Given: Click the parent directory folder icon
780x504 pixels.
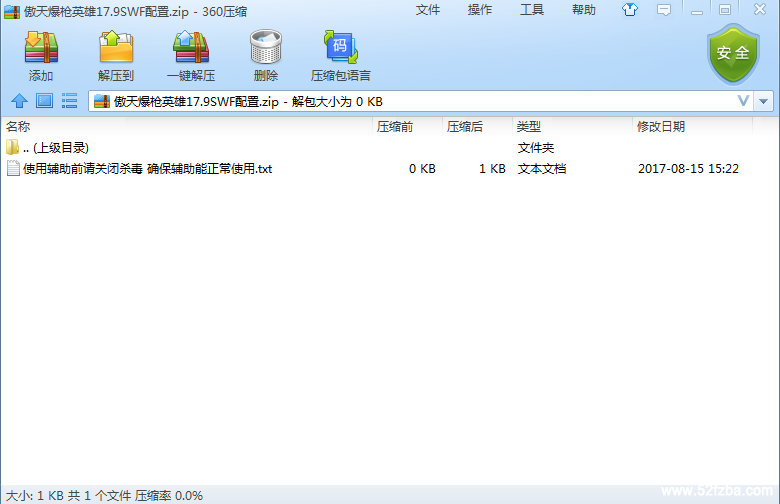Looking at the screenshot, I should click(12, 147).
